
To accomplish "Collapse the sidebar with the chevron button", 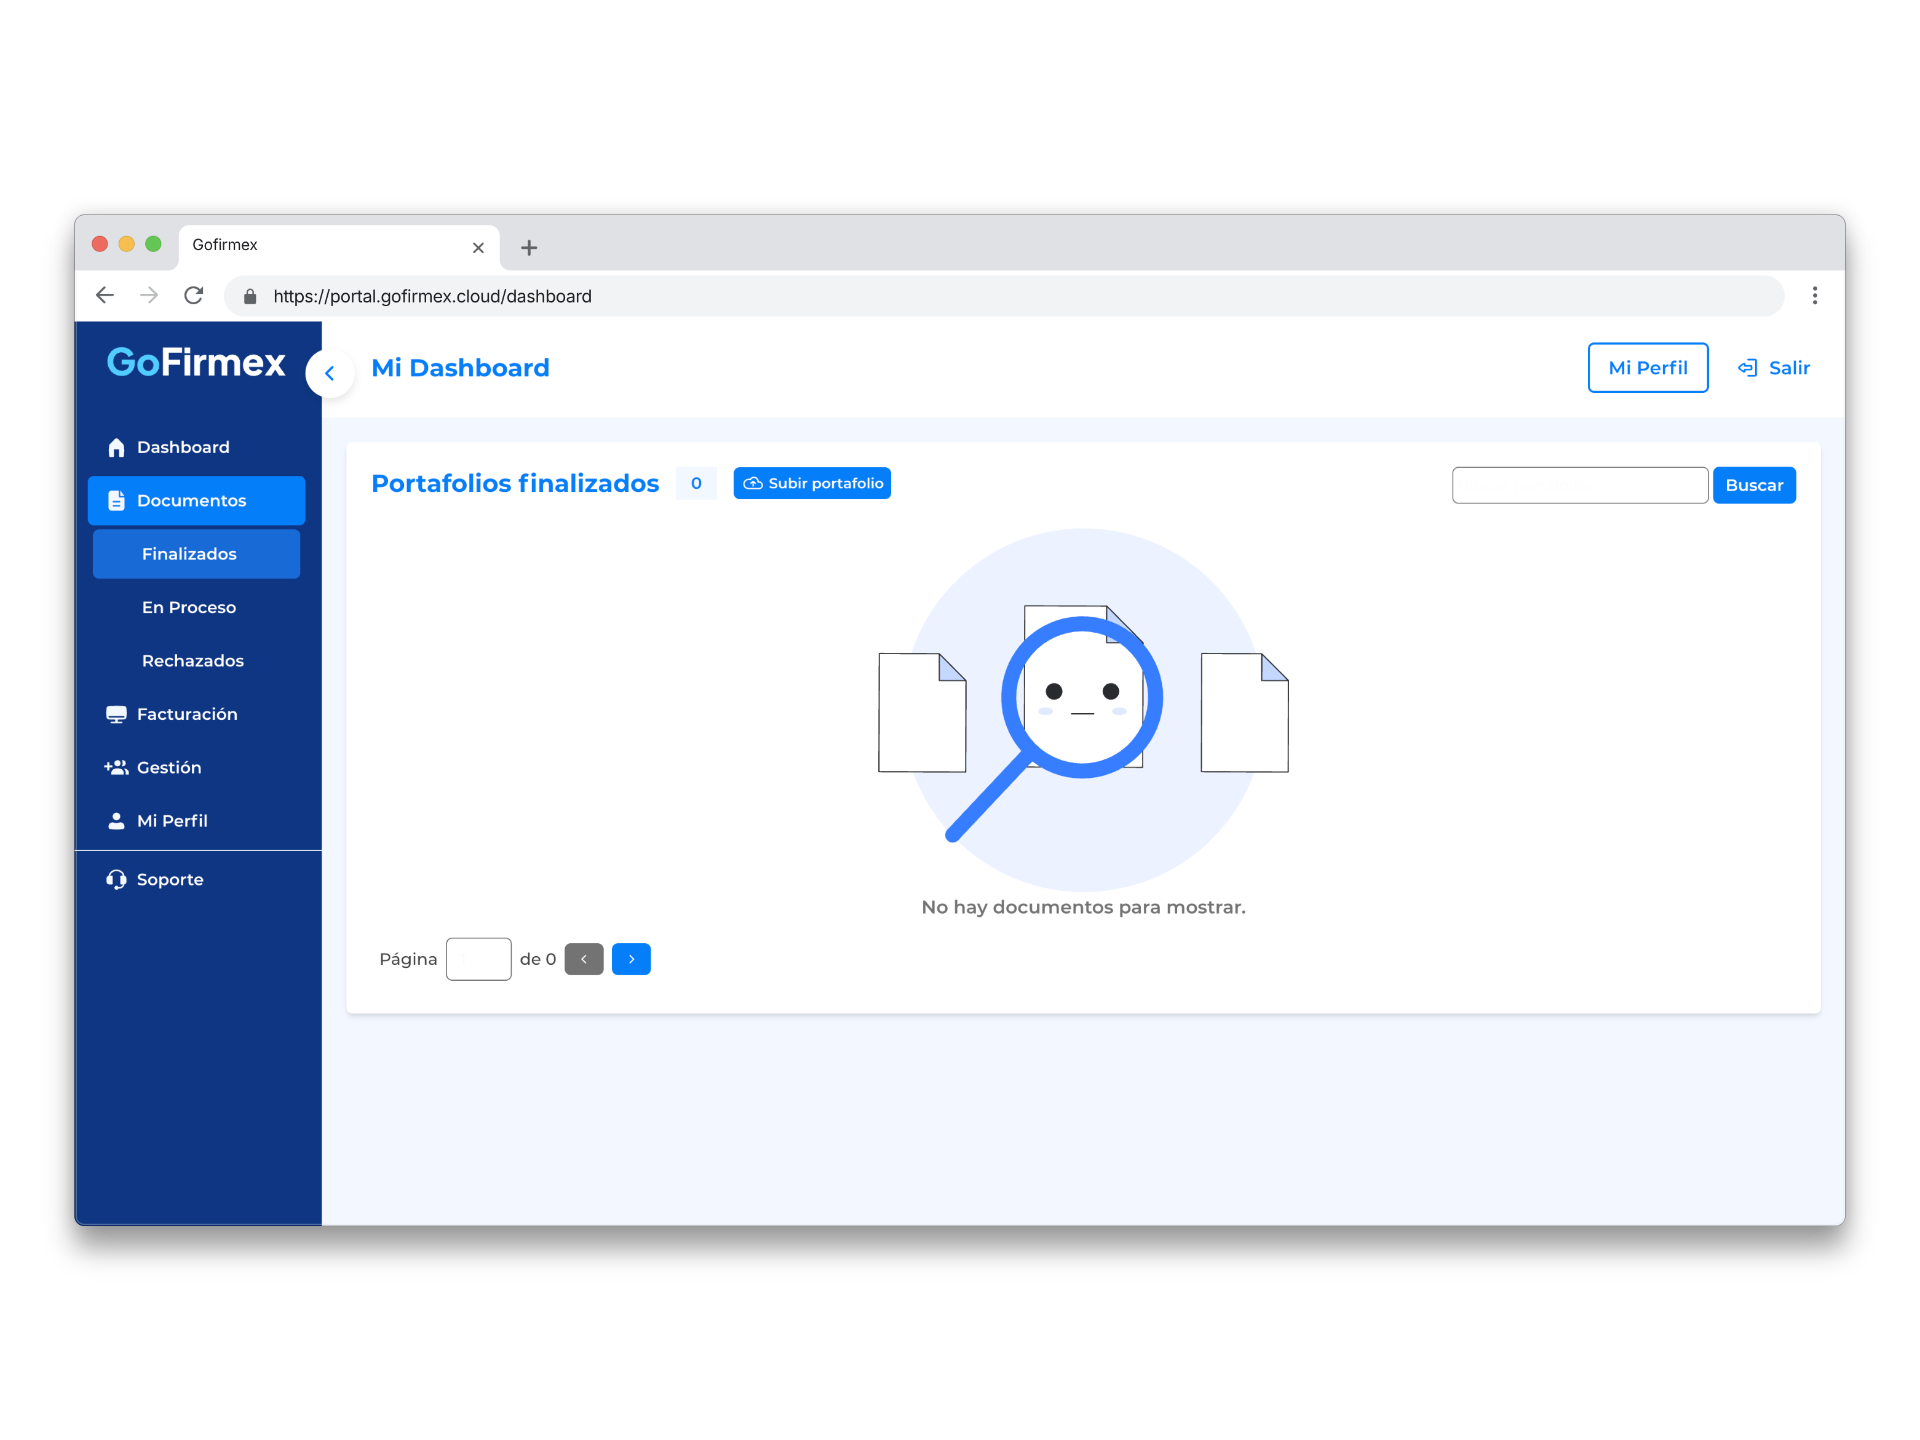I will pyautogui.click(x=329, y=373).
